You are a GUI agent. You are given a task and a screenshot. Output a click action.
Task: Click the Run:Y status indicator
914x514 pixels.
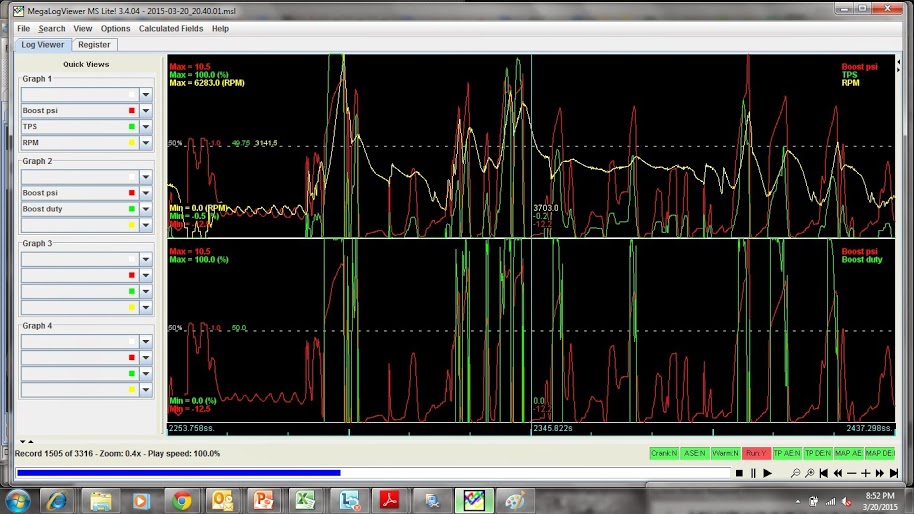point(756,453)
